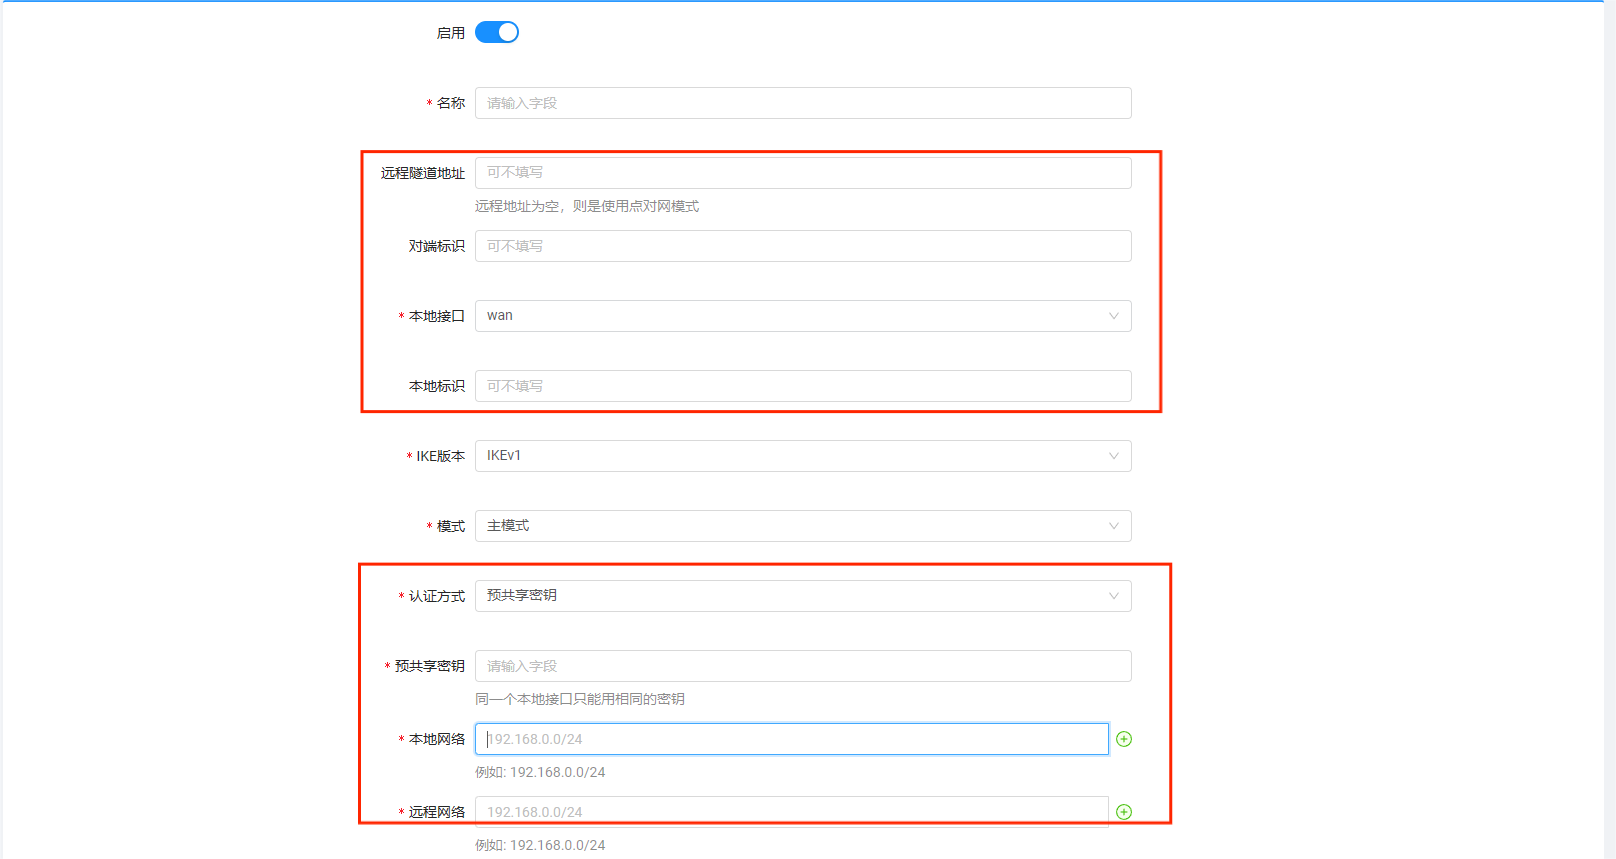The height and width of the screenshot is (859, 1616).
Task: Select the 远程网络 subnet input field
Action: coord(790,811)
